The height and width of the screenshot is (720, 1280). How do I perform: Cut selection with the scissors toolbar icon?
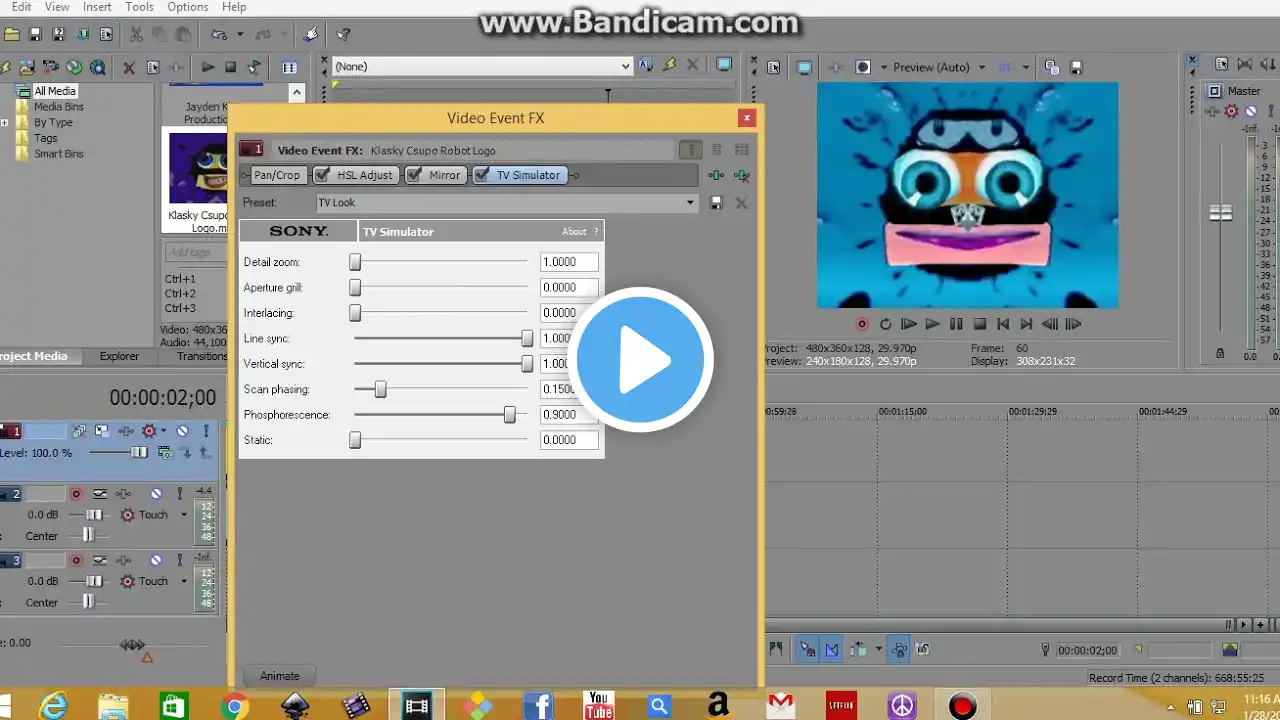click(136, 35)
